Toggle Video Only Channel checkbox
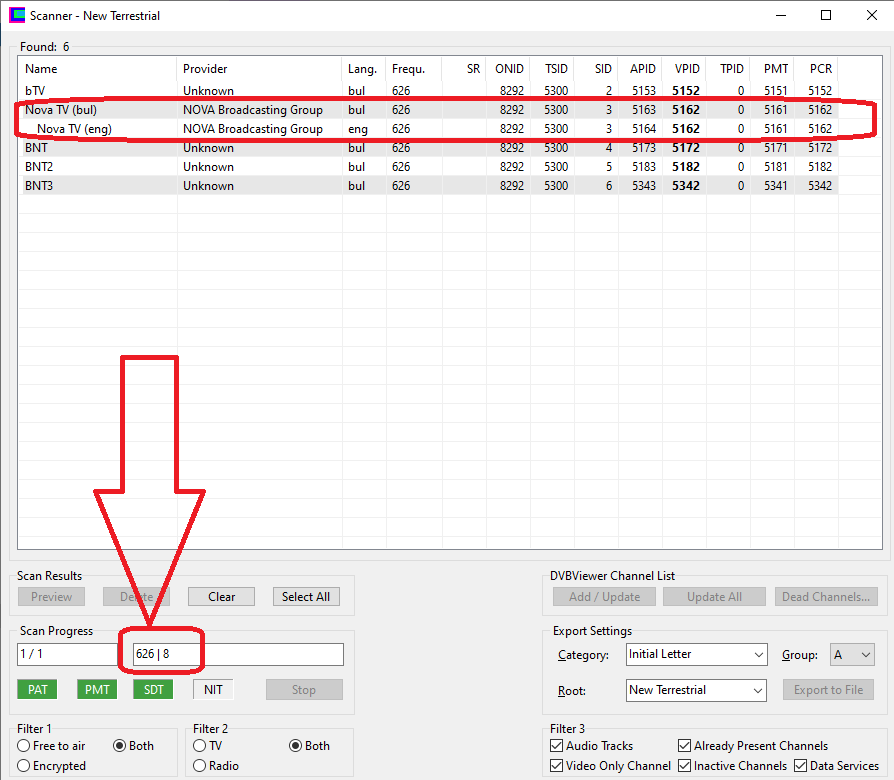 (x=611, y=766)
